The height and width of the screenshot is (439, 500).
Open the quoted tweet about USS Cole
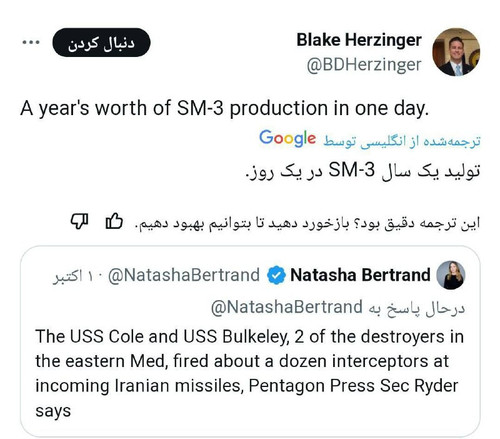click(250, 341)
